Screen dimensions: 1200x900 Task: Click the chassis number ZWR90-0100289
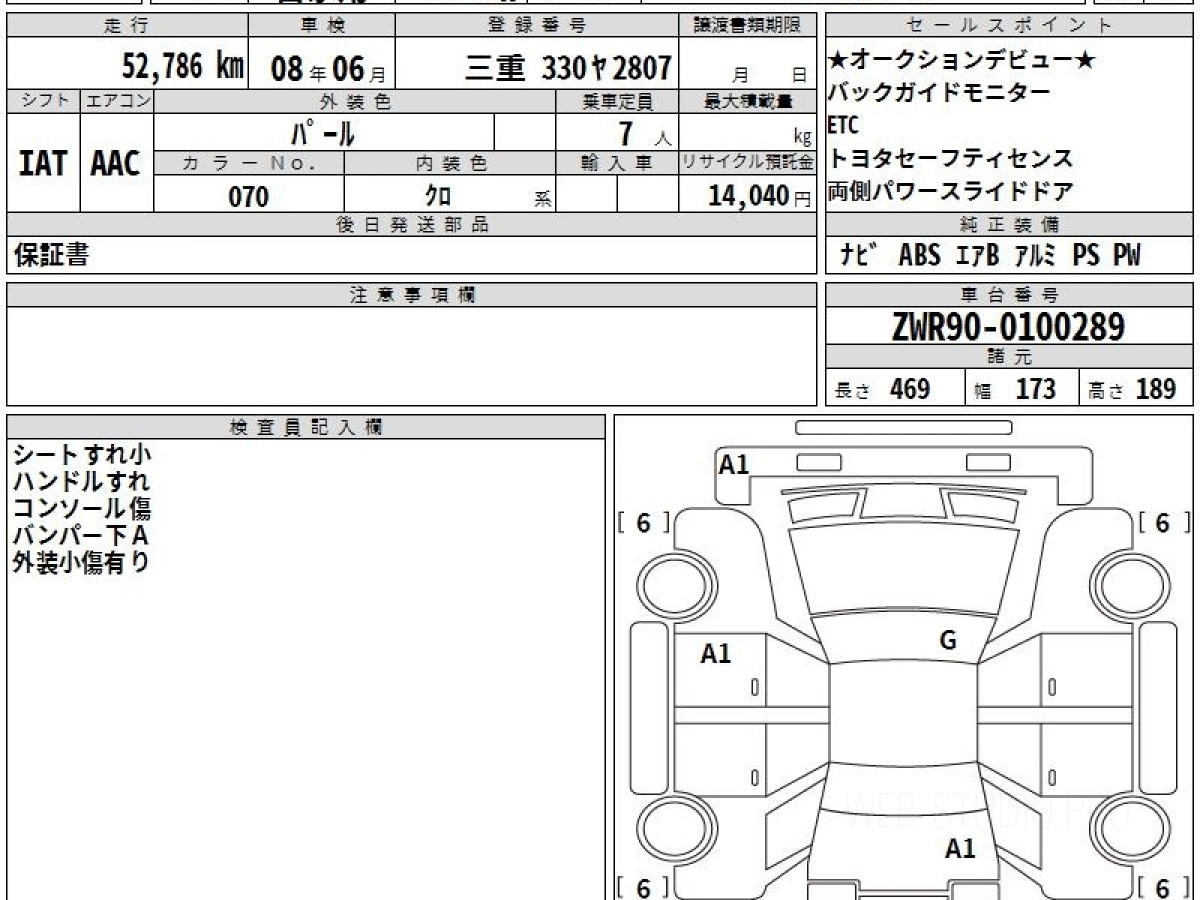coord(1008,326)
